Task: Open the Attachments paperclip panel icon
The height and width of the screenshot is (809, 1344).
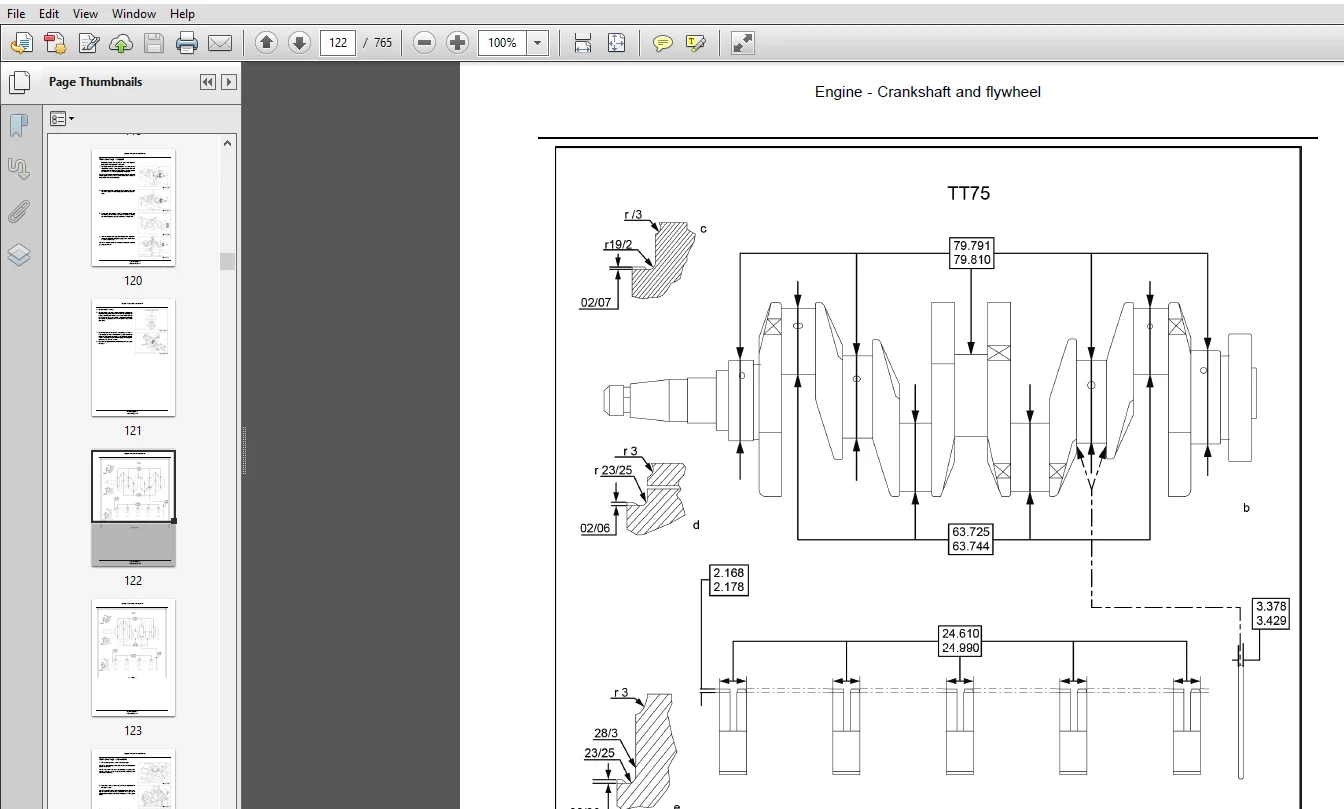Action: coord(19,212)
